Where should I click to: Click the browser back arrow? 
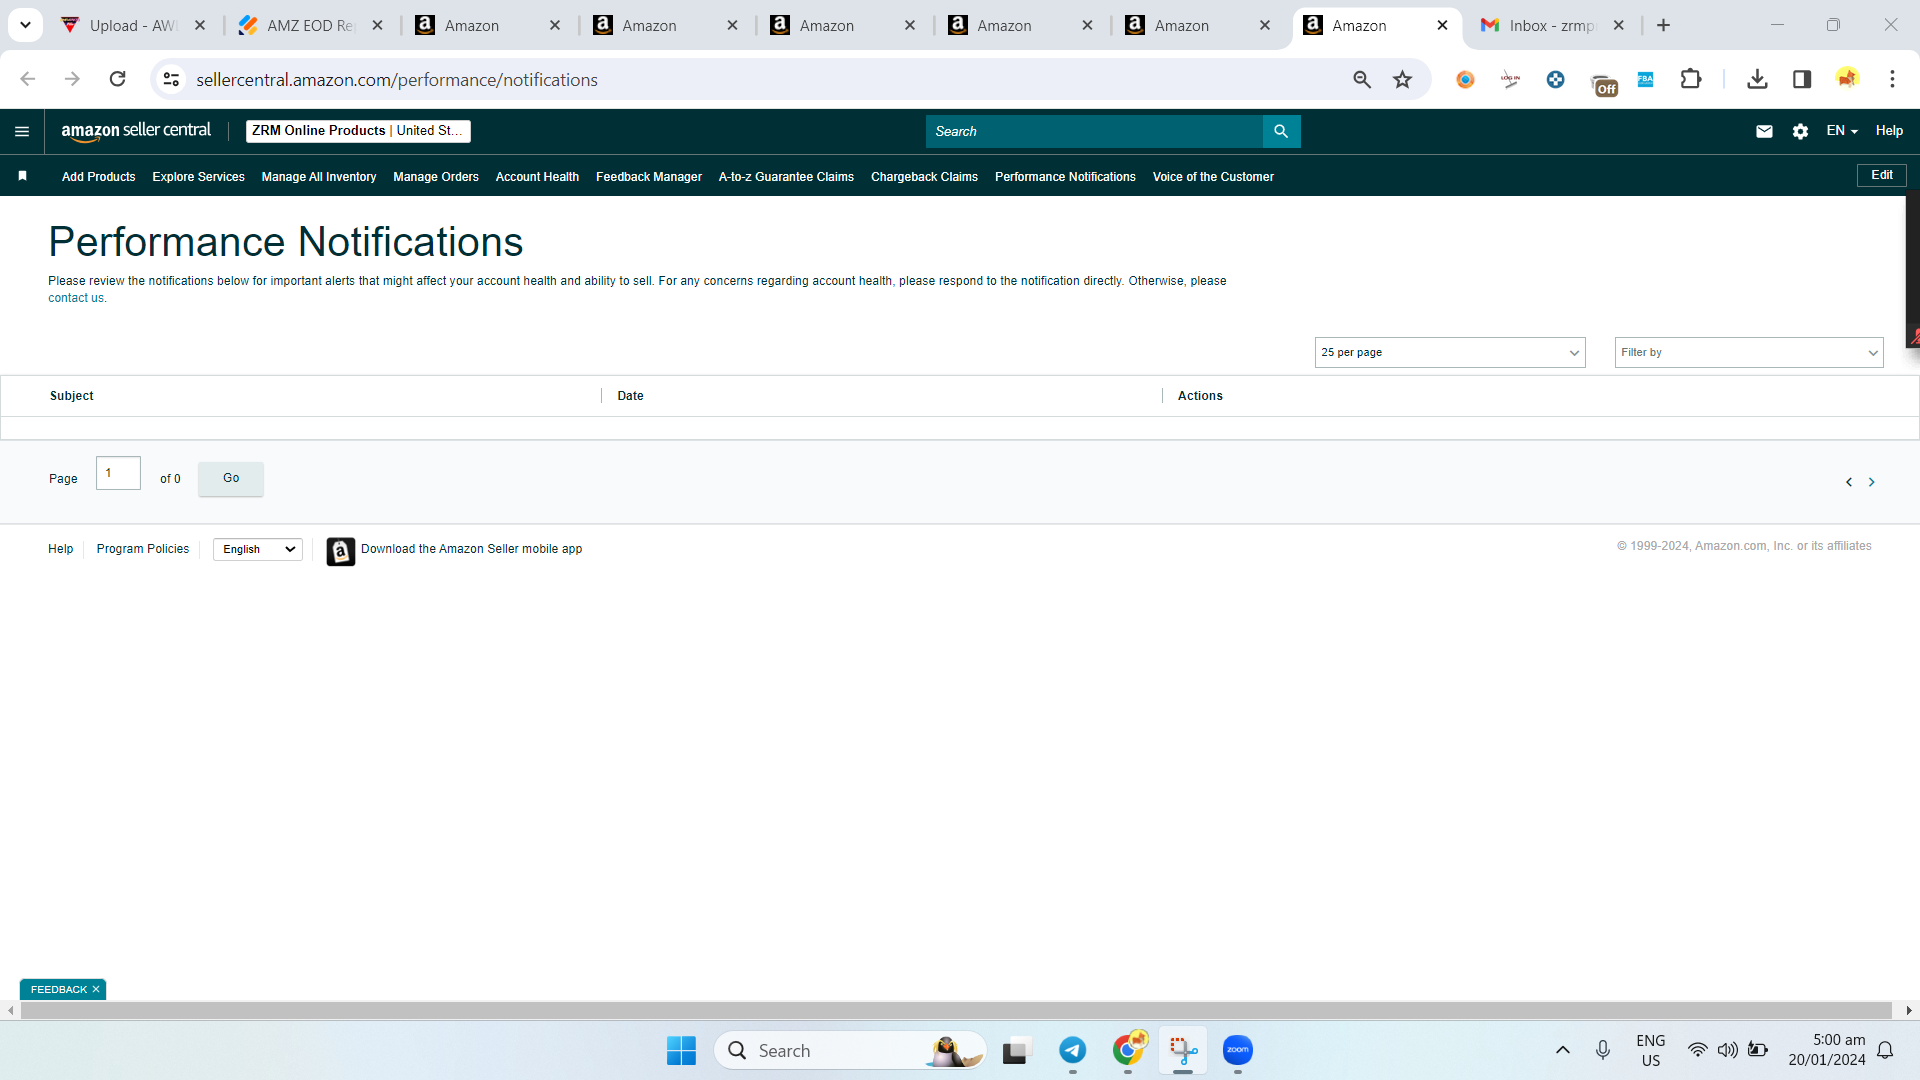coord(28,79)
